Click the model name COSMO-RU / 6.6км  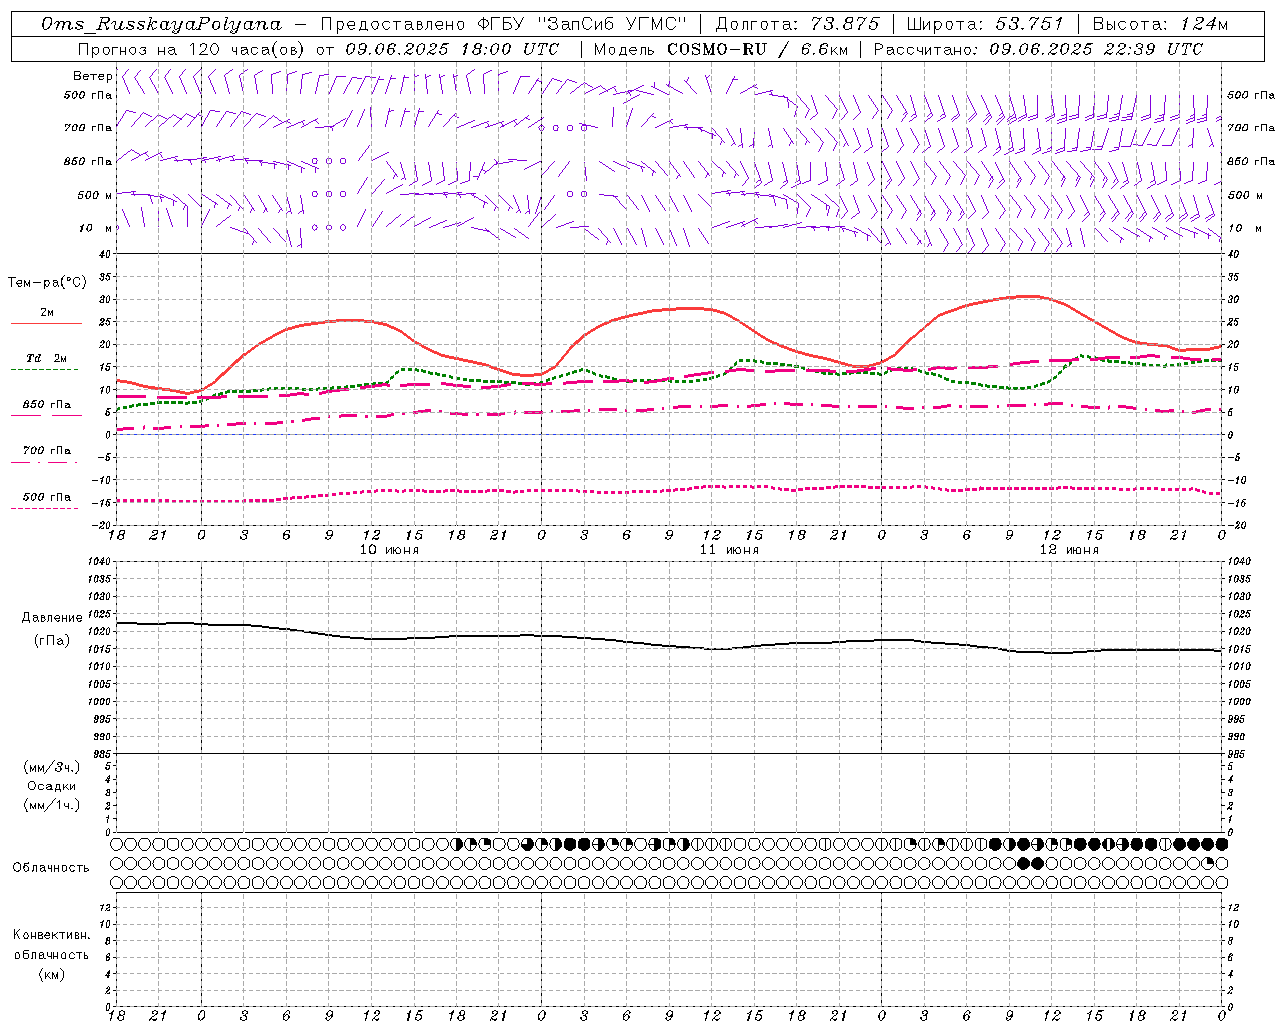(757, 49)
